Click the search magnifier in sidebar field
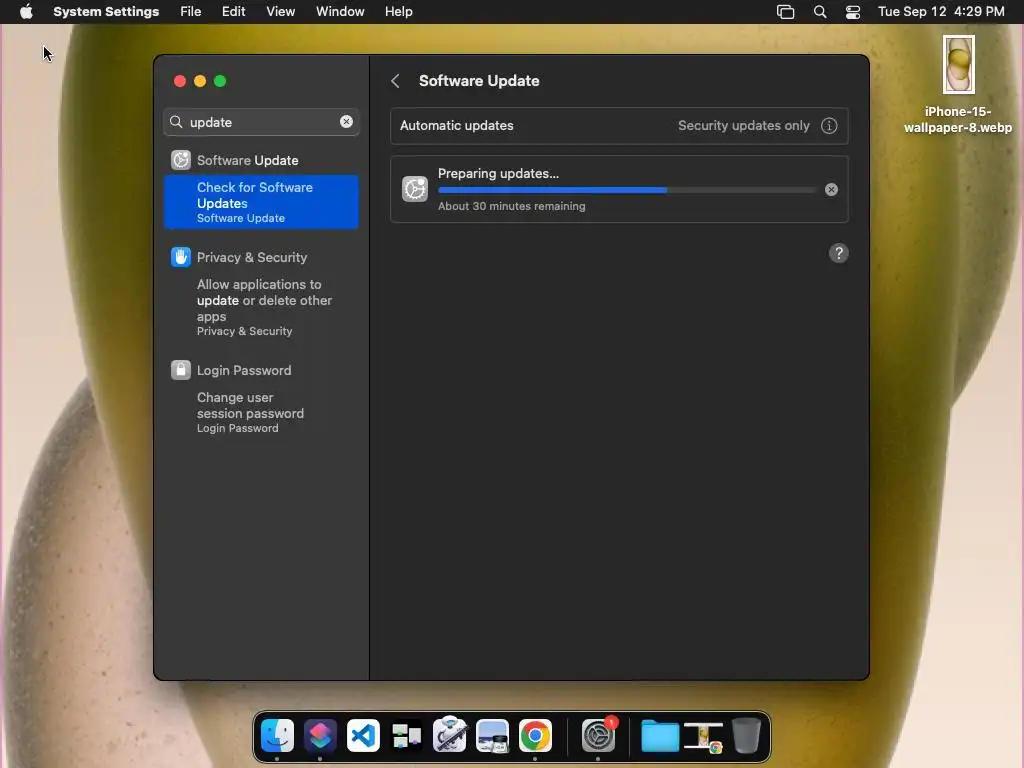The width and height of the screenshot is (1024, 768). click(x=176, y=122)
